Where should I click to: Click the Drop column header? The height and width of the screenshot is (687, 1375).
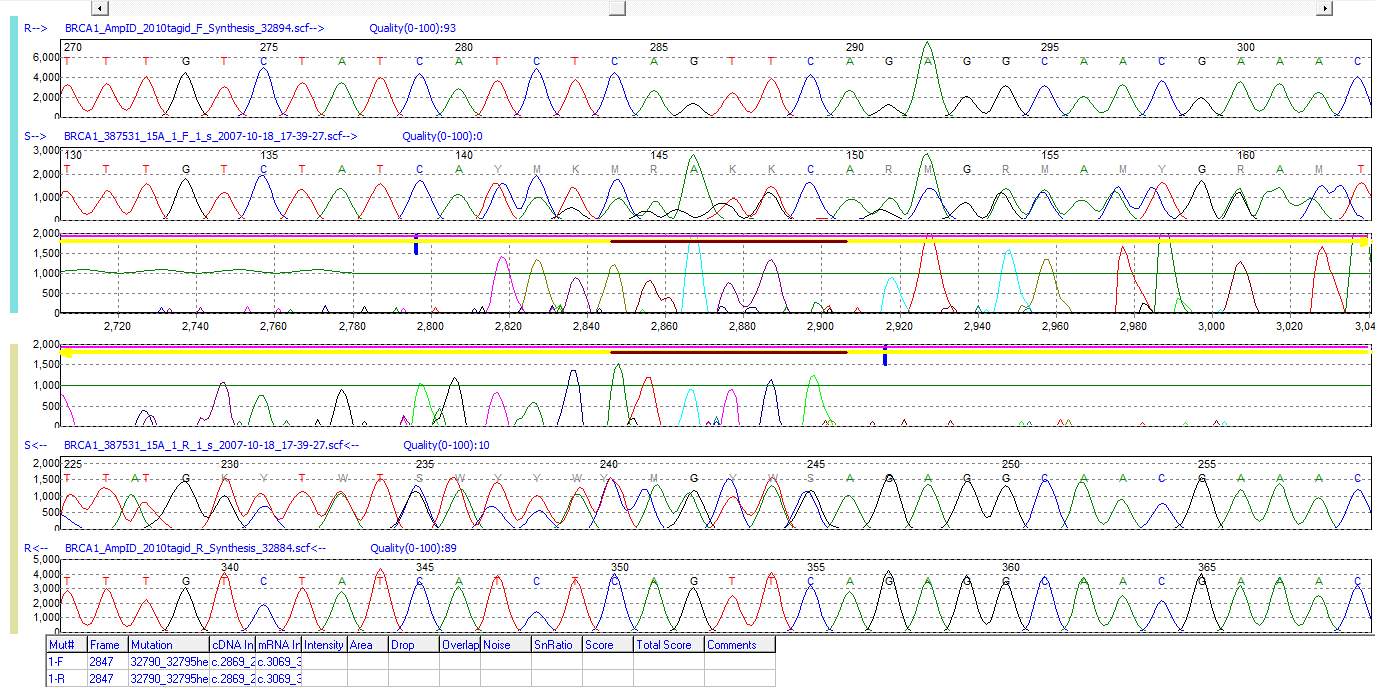[414, 645]
